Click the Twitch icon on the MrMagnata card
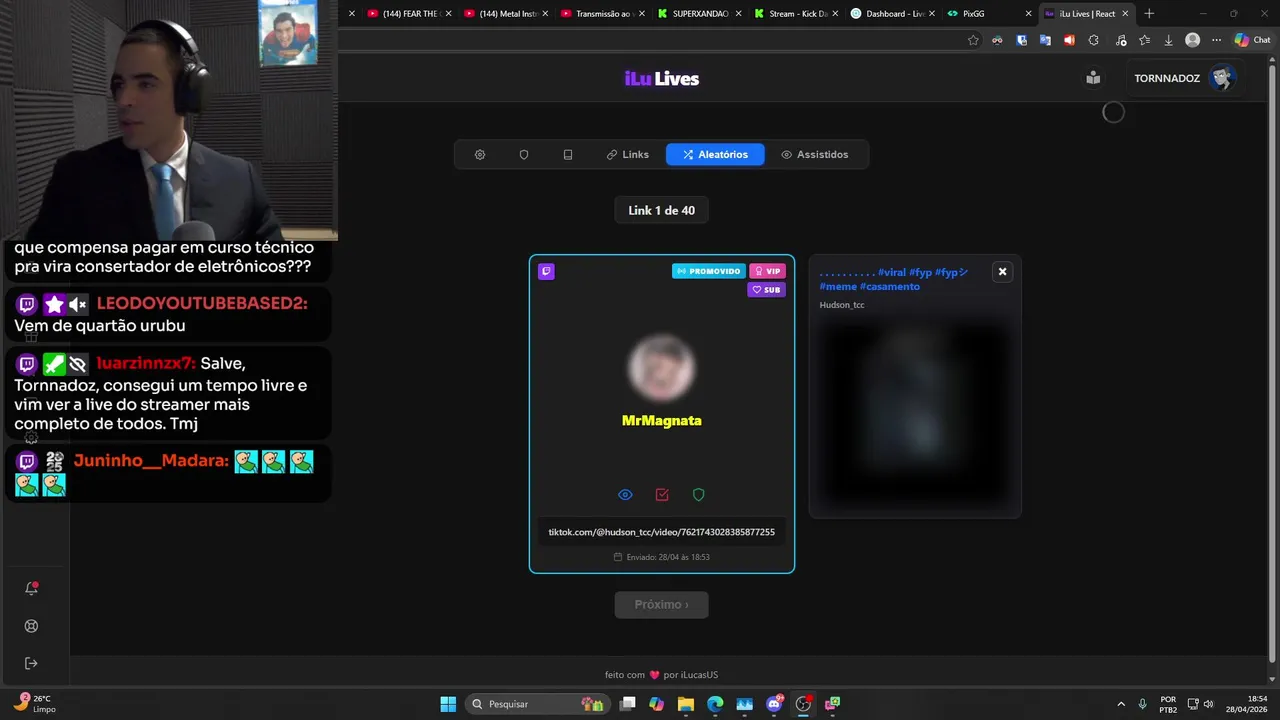 coord(546,271)
